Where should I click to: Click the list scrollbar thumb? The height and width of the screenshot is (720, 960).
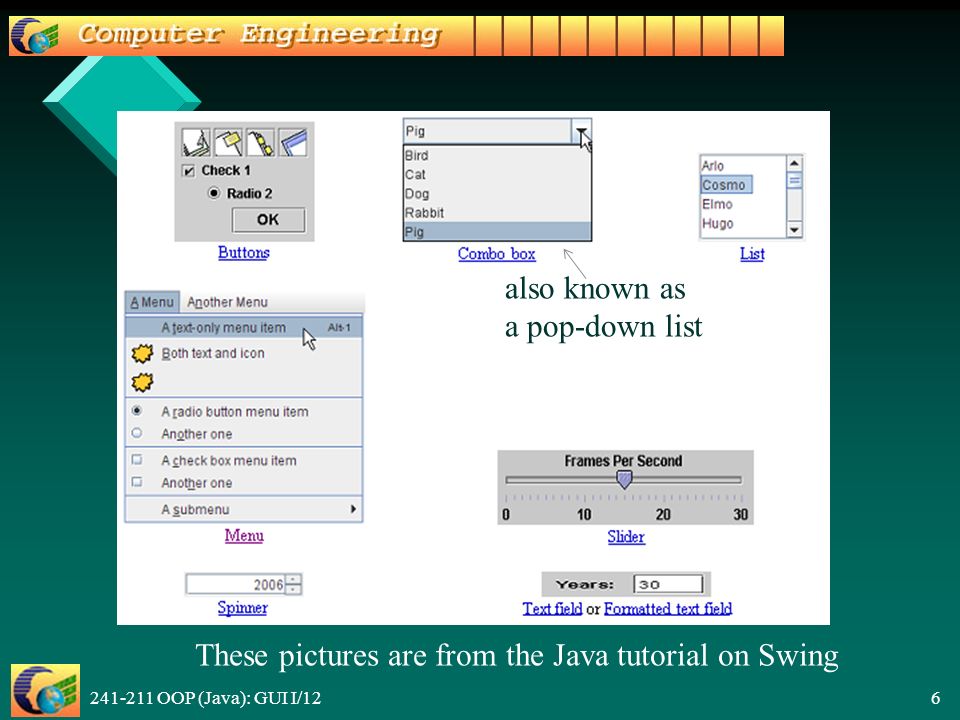point(794,180)
